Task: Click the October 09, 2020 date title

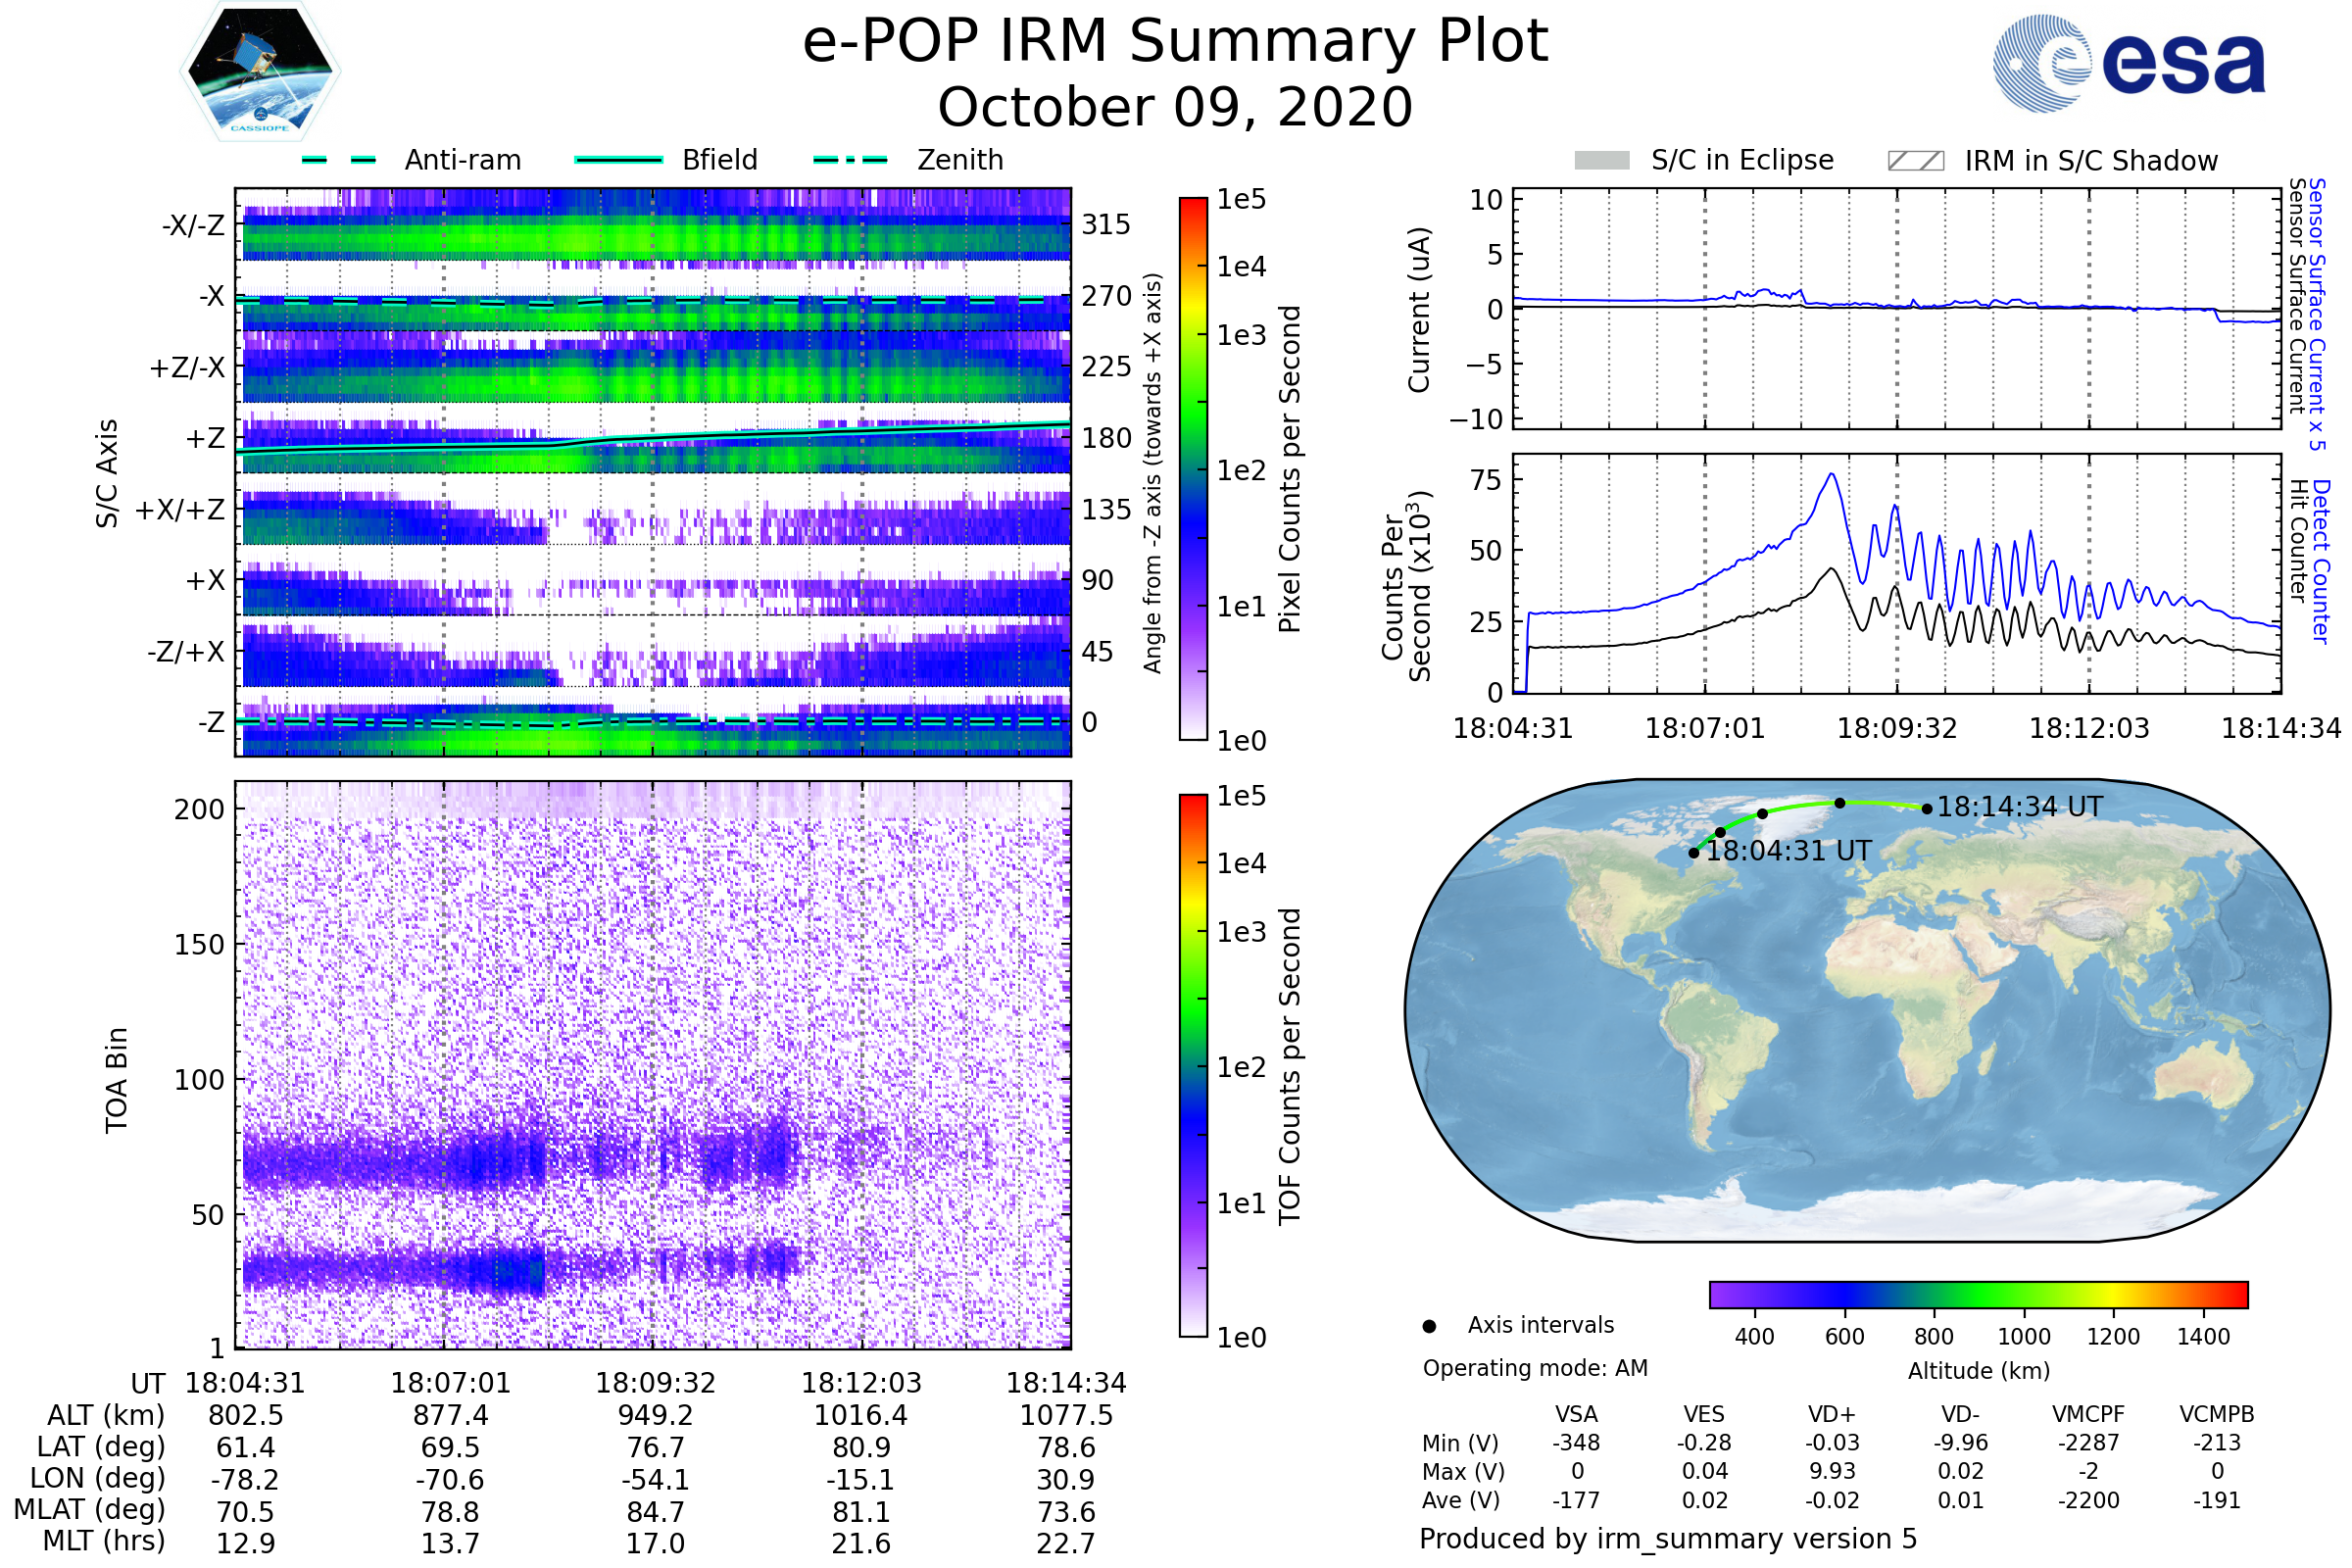Action: (1175, 107)
